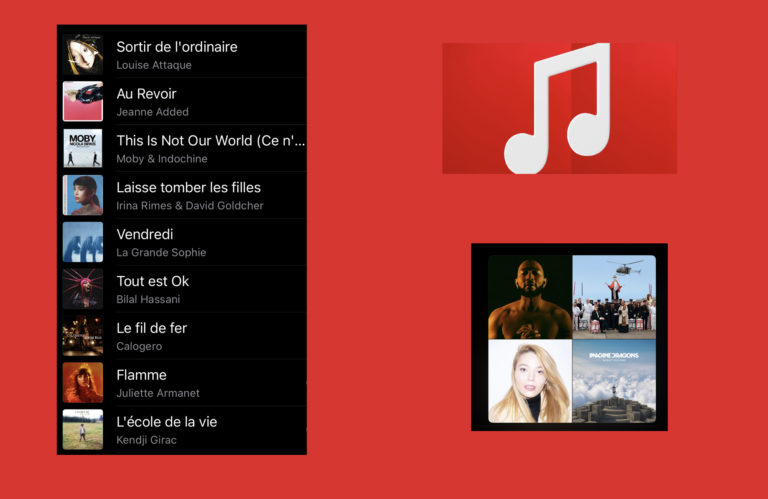
Task: Select the song title "Sortir de l'ordinaire"
Action: [177, 47]
